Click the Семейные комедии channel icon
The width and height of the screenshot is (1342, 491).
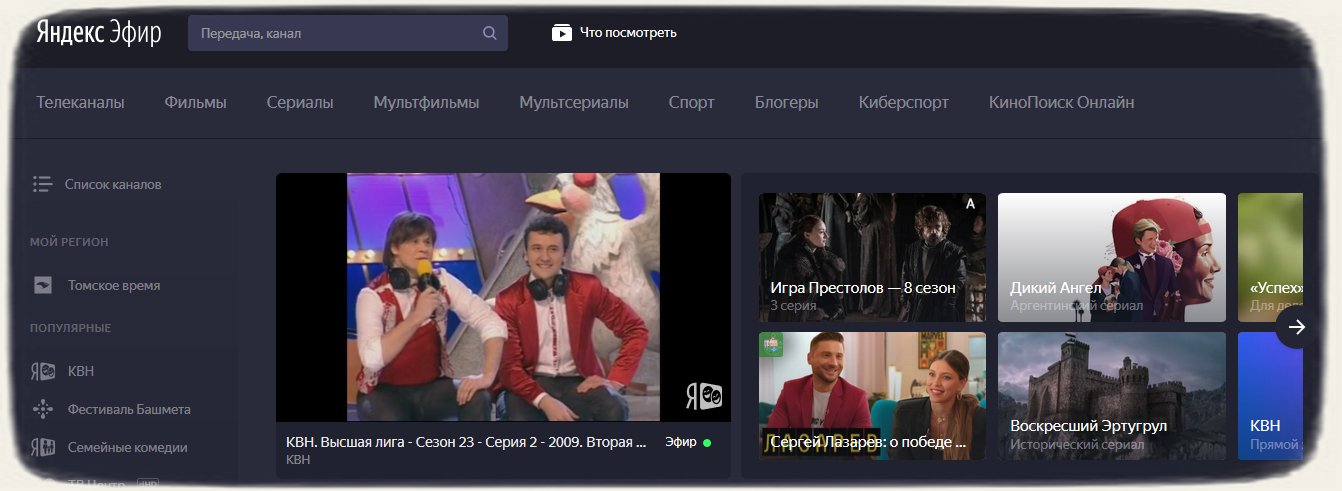coord(42,447)
